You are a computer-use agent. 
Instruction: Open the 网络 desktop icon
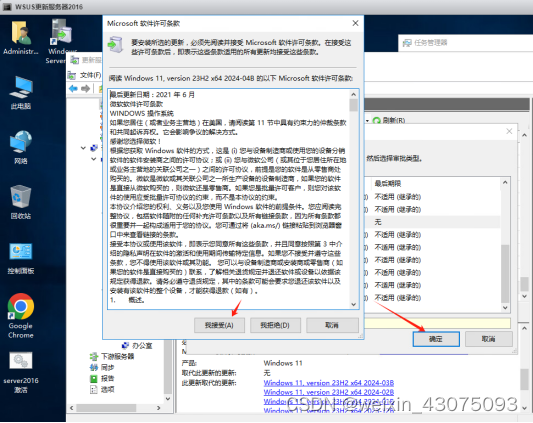point(21,147)
